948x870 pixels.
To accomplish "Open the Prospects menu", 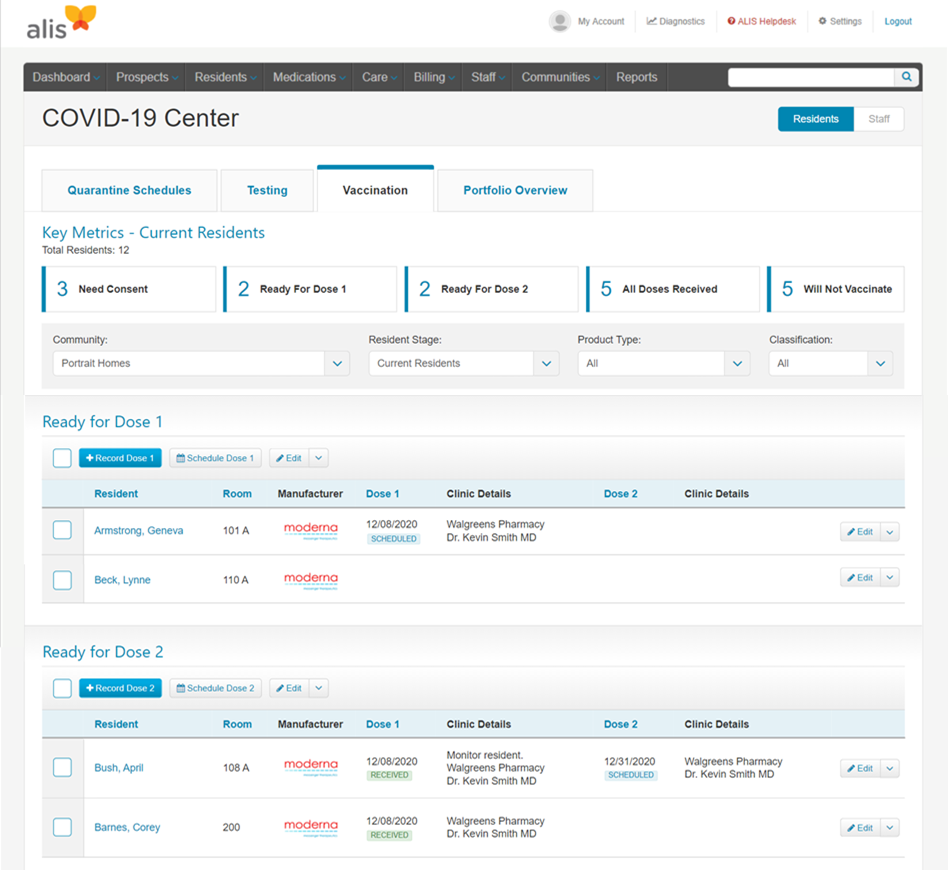I will (146, 77).
